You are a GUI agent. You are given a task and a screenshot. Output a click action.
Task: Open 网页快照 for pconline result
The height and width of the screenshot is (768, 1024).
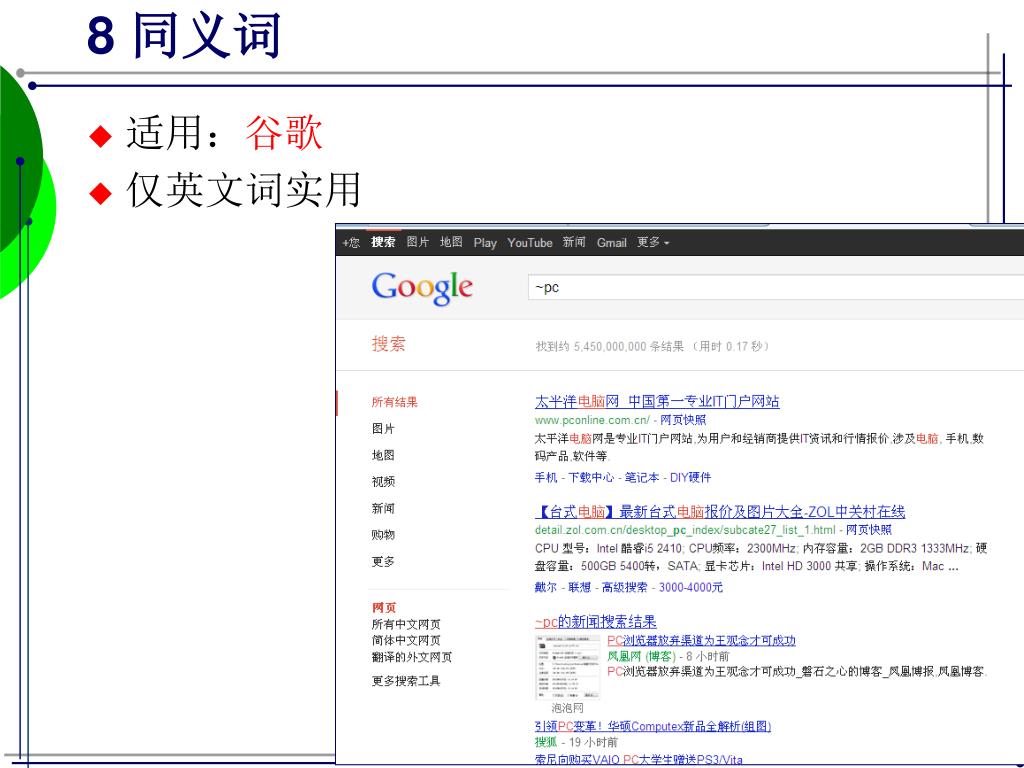coord(683,420)
